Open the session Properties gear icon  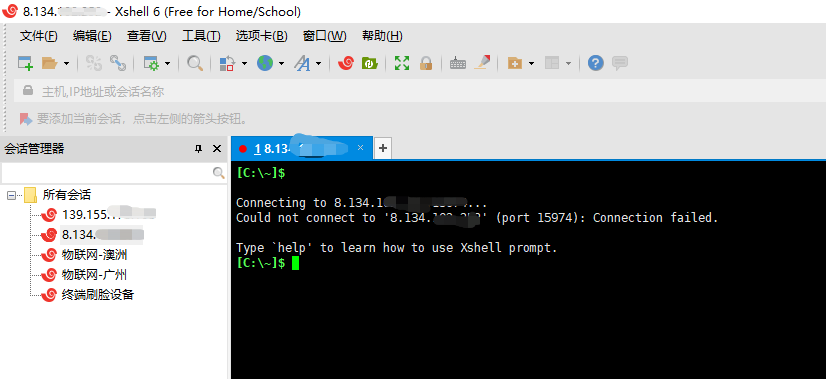click(151, 64)
